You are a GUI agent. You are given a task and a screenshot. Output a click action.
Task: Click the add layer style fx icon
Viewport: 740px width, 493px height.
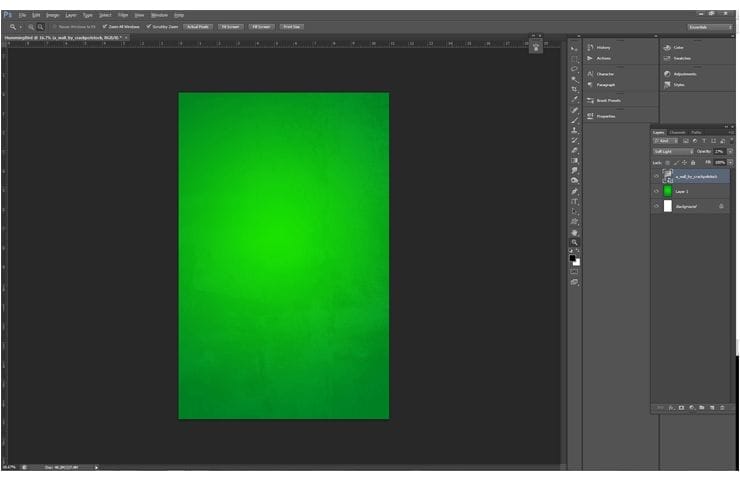click(671, 408)
